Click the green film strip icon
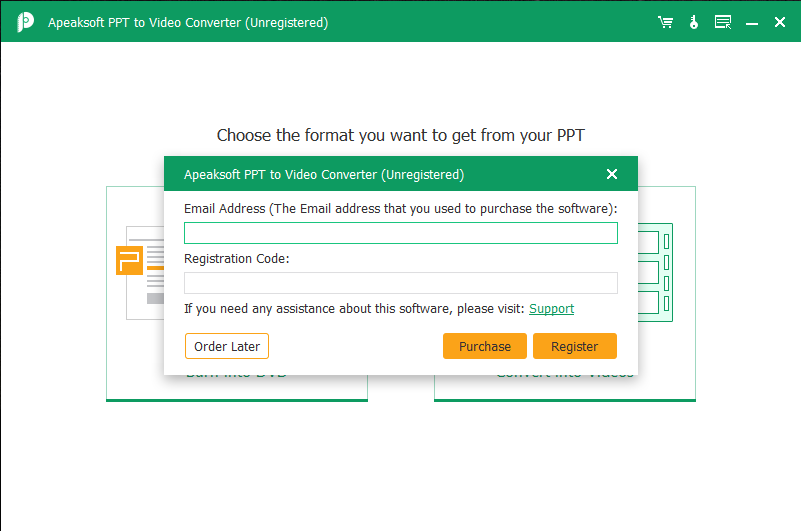The height and width of the screenshot is (531, 801). coord(655,272)
